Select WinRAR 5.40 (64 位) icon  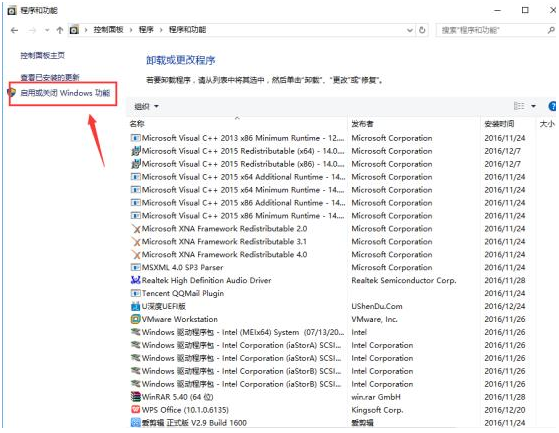pos(135,397)
